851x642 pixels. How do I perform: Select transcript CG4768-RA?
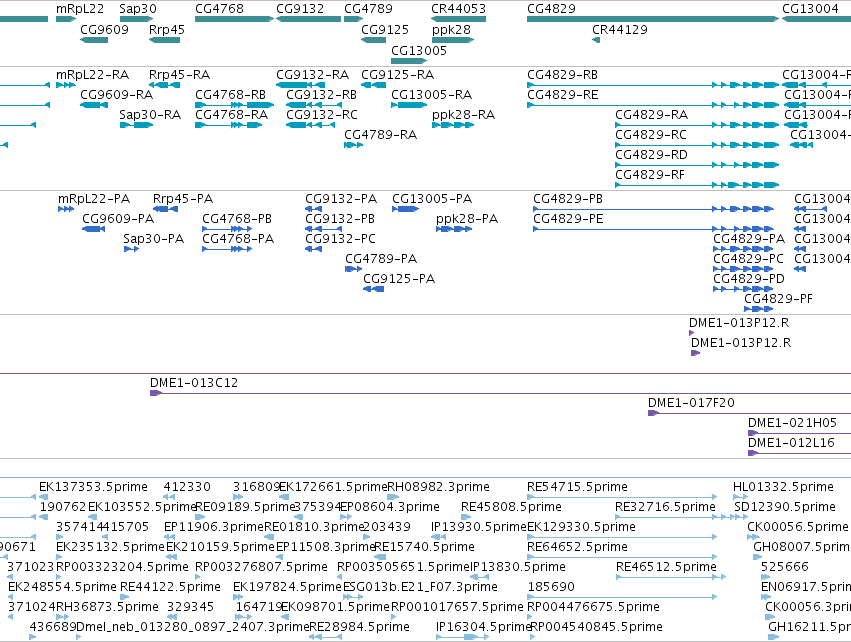pyautogui.click(x=228, y=125)
